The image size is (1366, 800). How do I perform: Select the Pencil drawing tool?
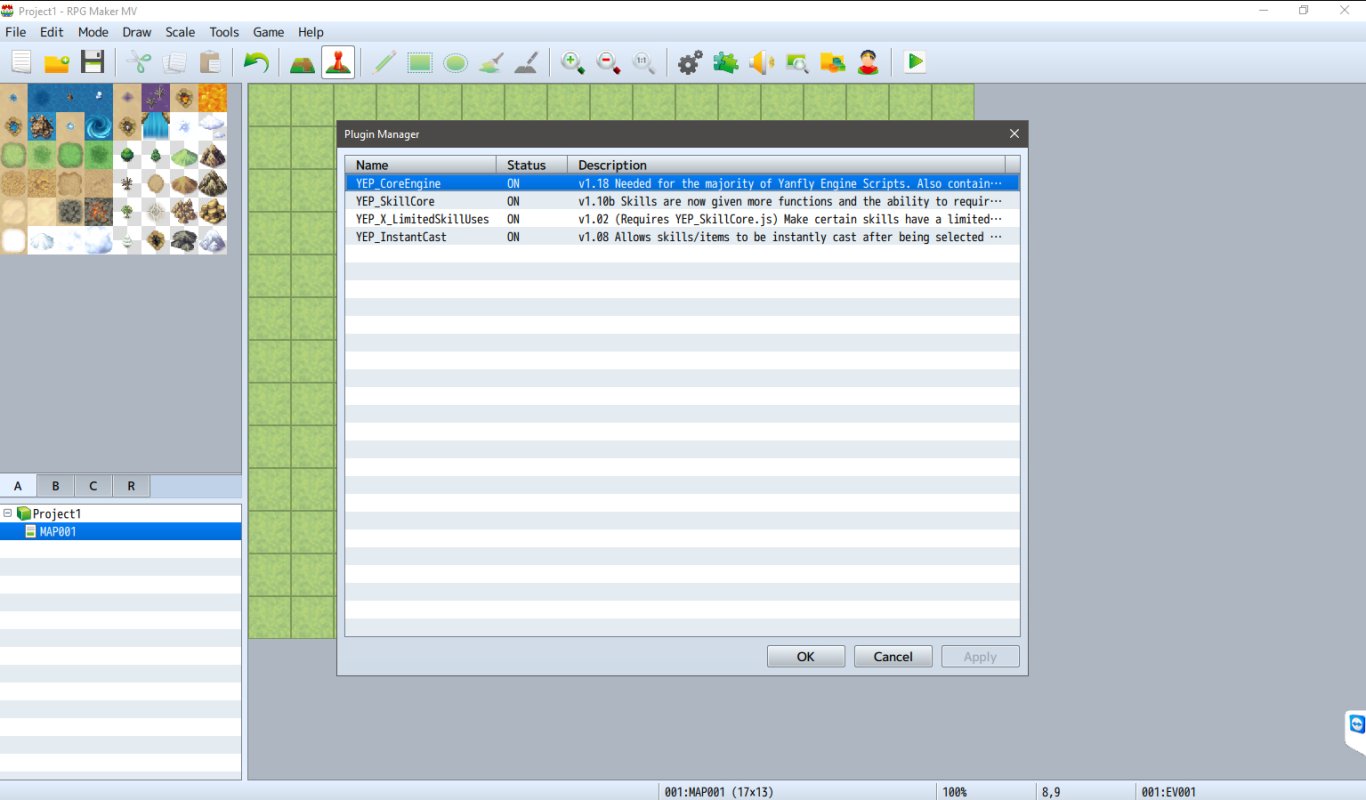pyautogui.click(x=383, y=62)
